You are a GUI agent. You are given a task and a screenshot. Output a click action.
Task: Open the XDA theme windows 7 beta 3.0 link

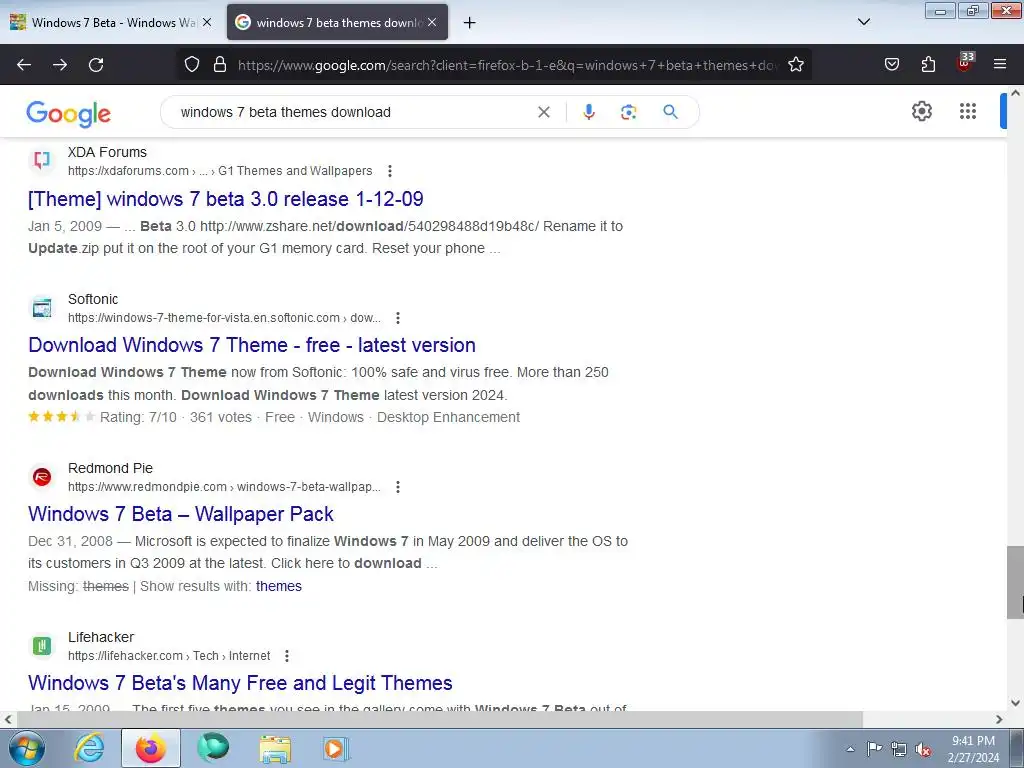pos(226,199)
